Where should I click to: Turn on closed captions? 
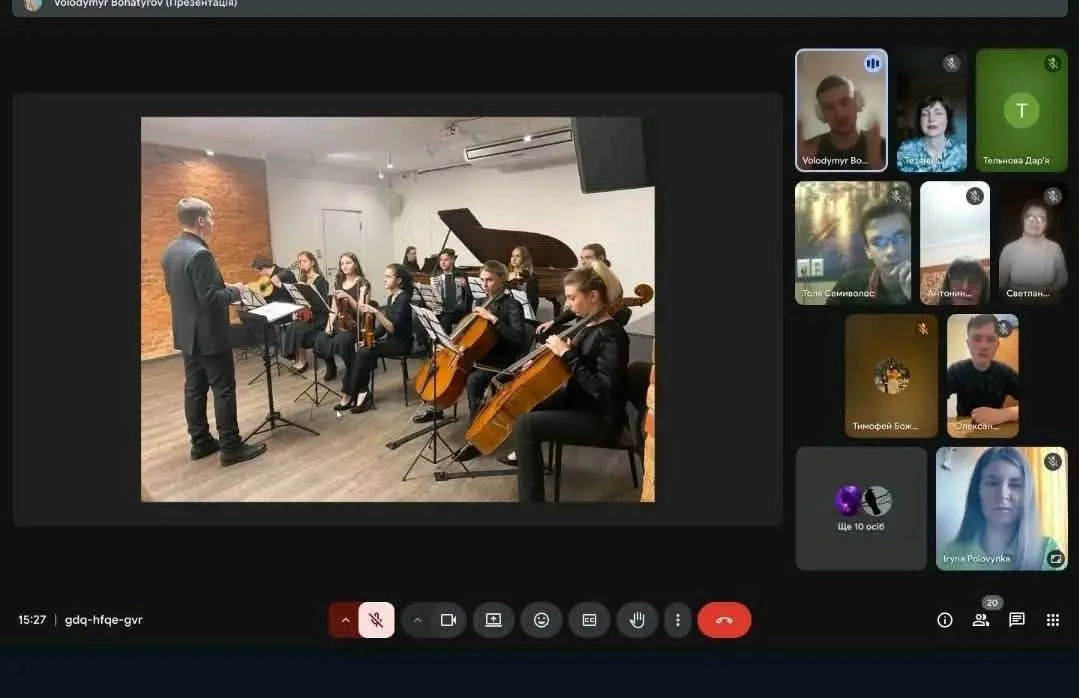589,620
